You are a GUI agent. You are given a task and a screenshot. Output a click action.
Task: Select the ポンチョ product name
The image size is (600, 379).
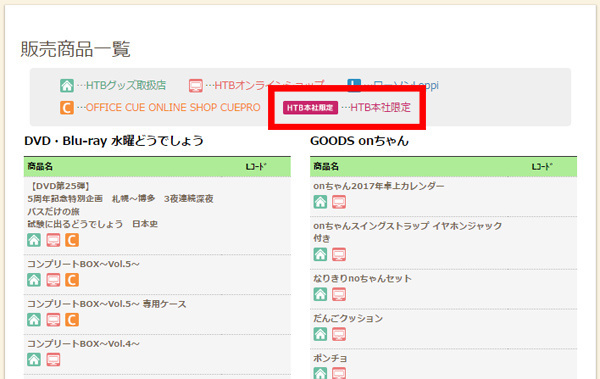coord(330,358)
